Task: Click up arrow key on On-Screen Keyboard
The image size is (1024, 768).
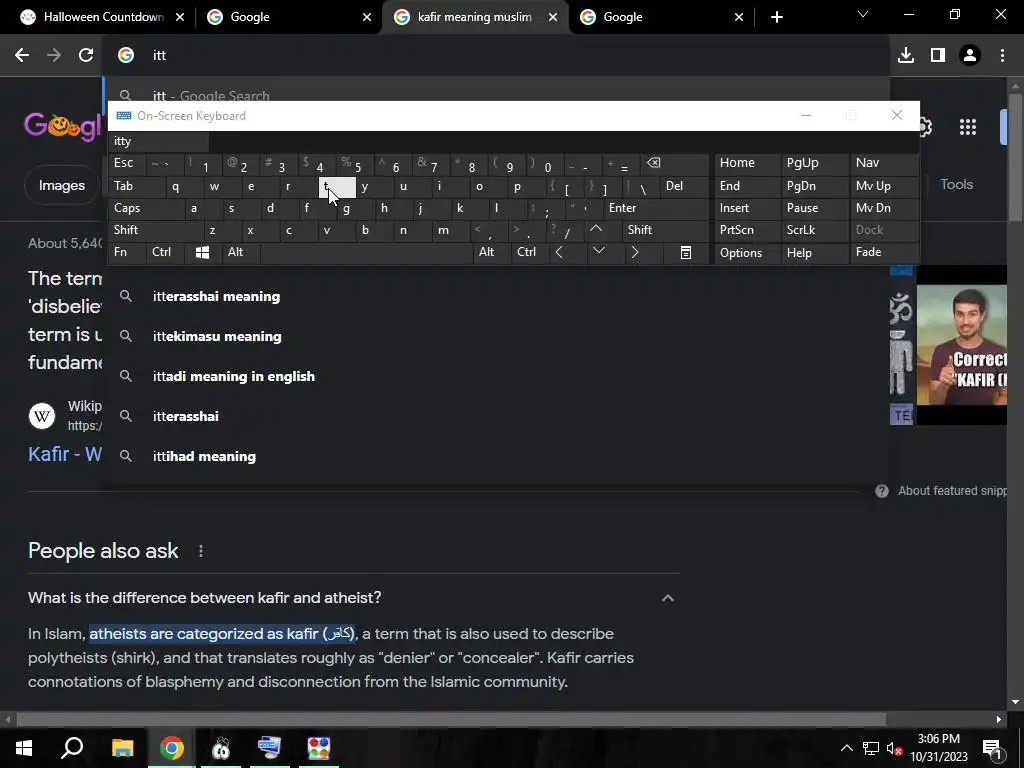Action: [x=596, y=230]
